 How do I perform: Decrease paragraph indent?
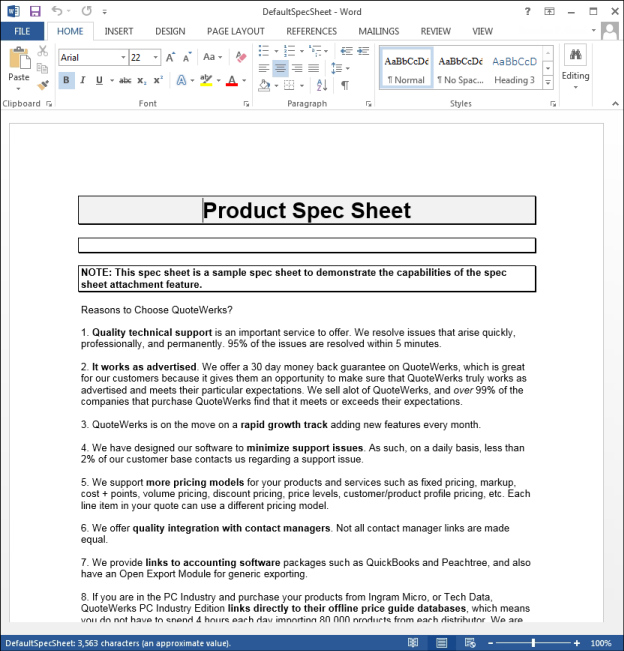point(346,51)
